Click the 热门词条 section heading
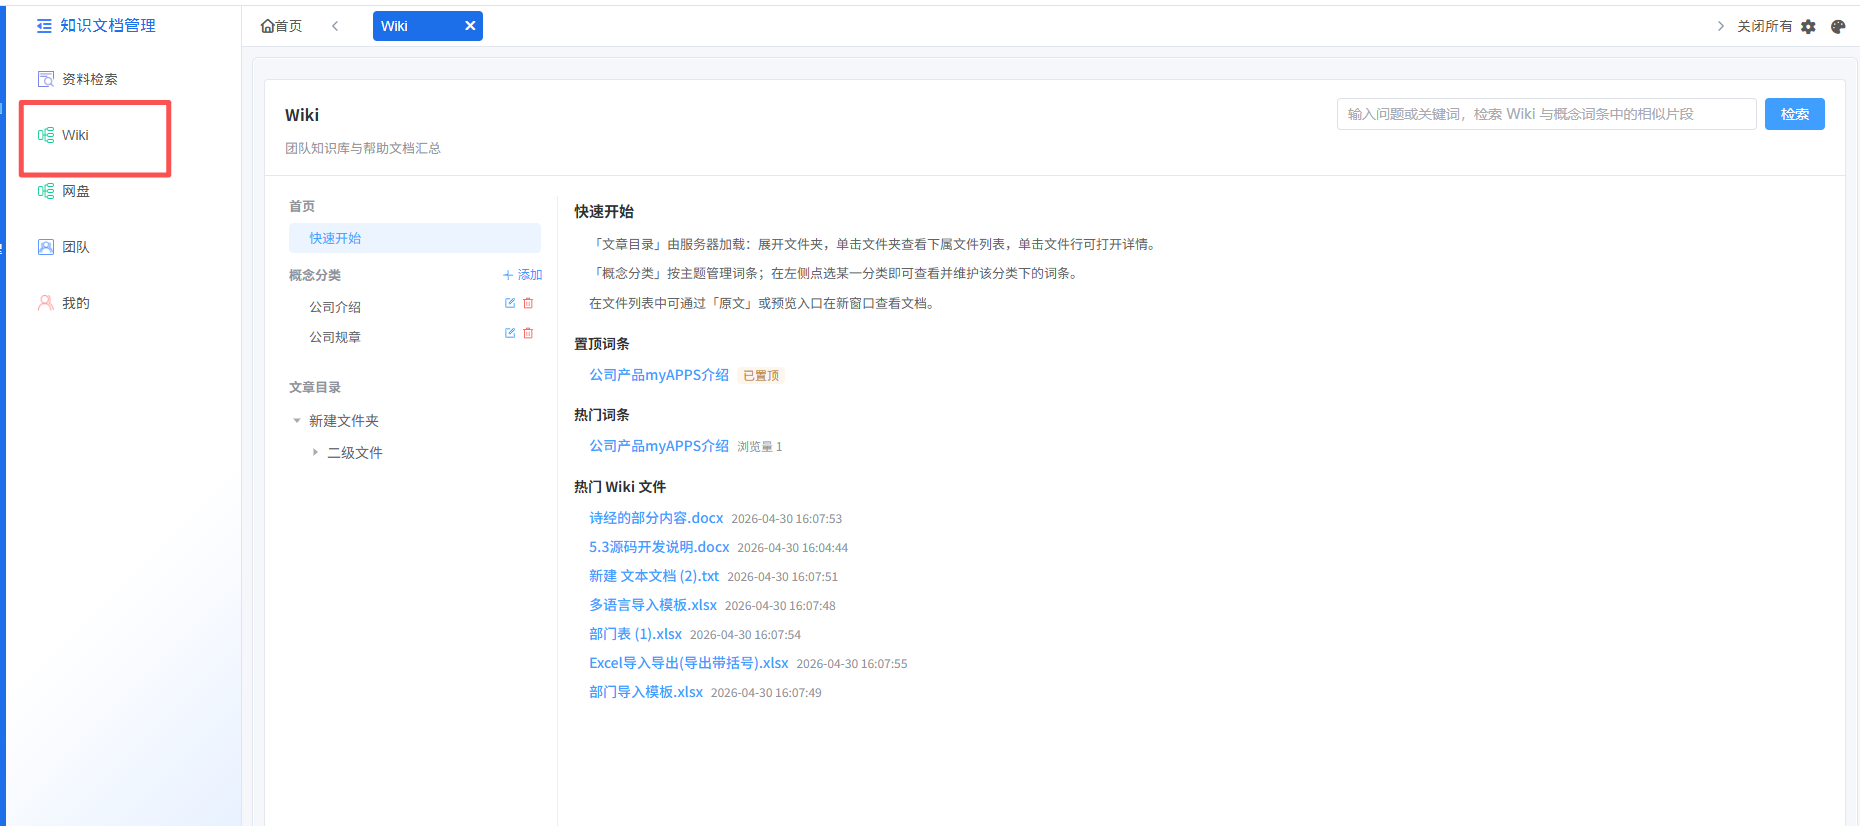Screen dimensions: 1860x826 click(602, 415)
